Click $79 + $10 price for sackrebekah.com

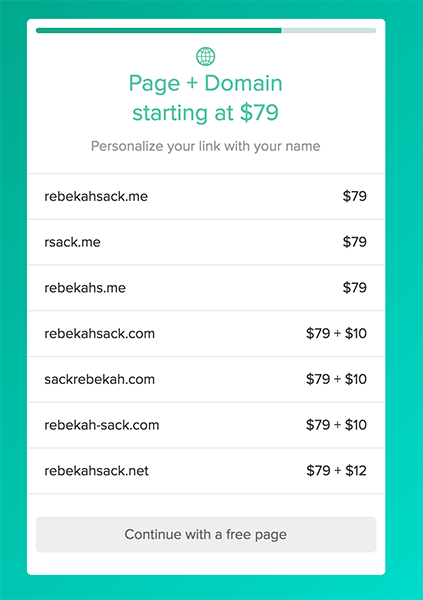click(x=336, y=379)
